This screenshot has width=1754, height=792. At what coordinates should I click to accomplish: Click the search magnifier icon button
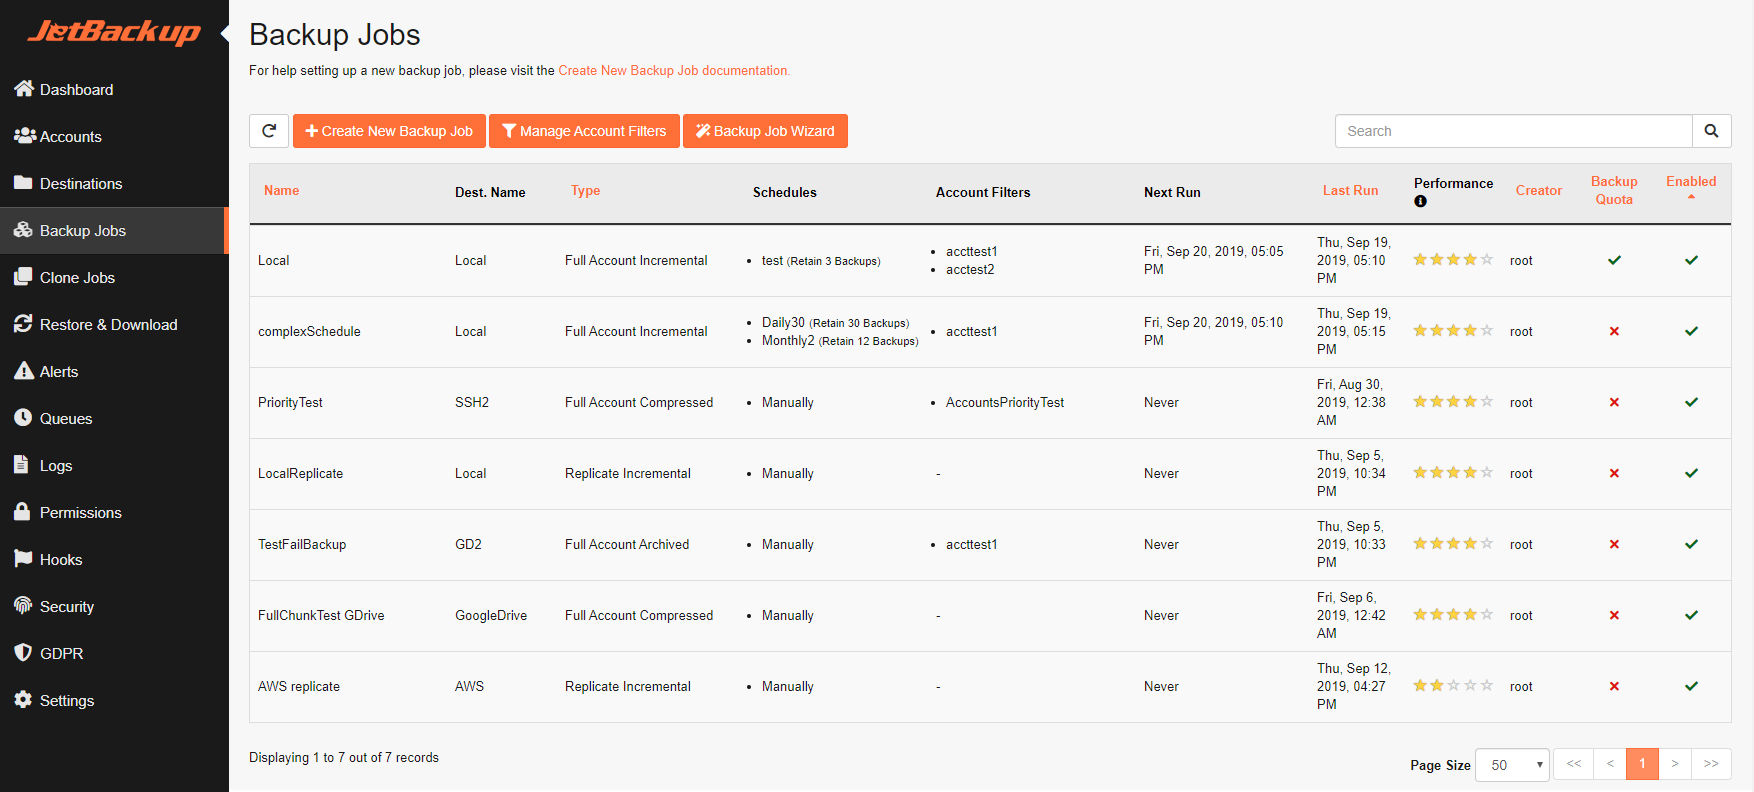pyautogui.click(x=1711, y=131)
